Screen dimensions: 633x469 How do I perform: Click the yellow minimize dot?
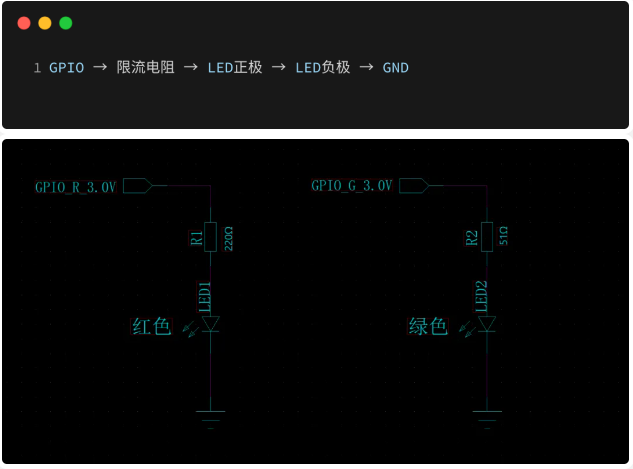[45, 23]
